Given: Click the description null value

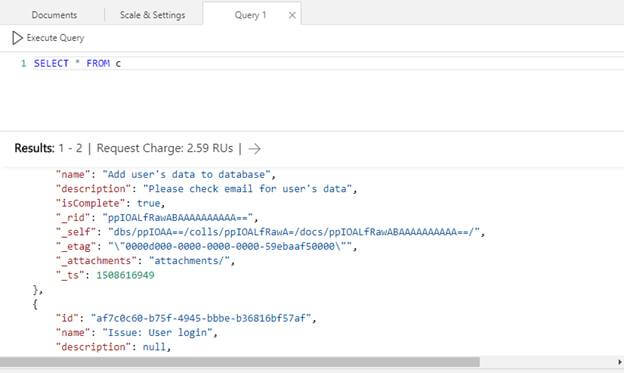Looking at the screenshot, I should (x=154, y=347).
